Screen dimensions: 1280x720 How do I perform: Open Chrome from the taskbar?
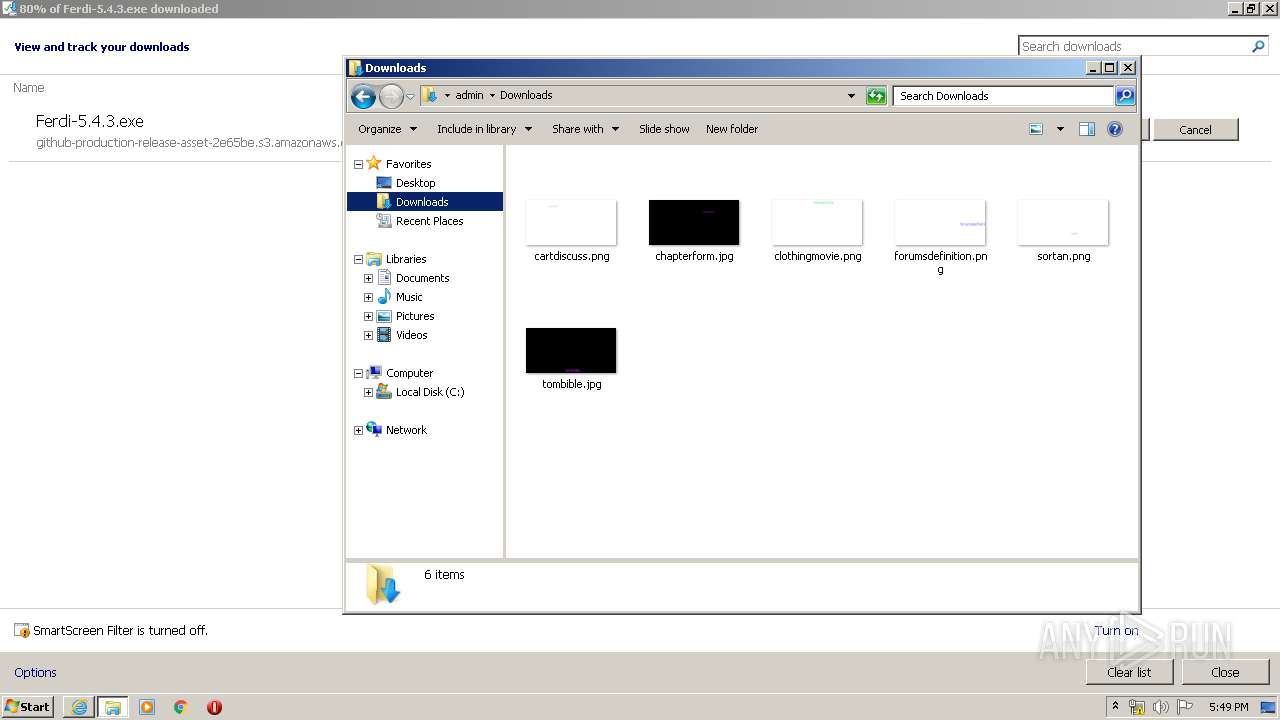tap(181, 707)
